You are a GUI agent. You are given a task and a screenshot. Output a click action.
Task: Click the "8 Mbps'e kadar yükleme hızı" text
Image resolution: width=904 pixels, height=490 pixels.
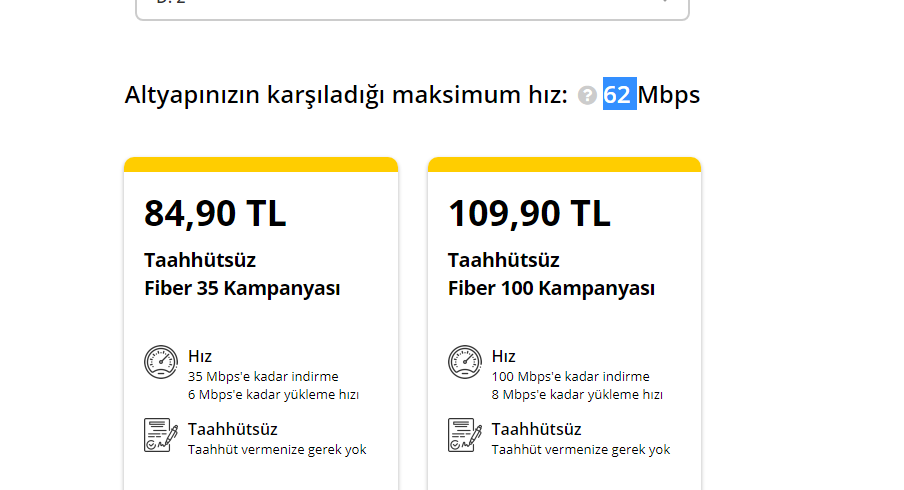point(577,395)
